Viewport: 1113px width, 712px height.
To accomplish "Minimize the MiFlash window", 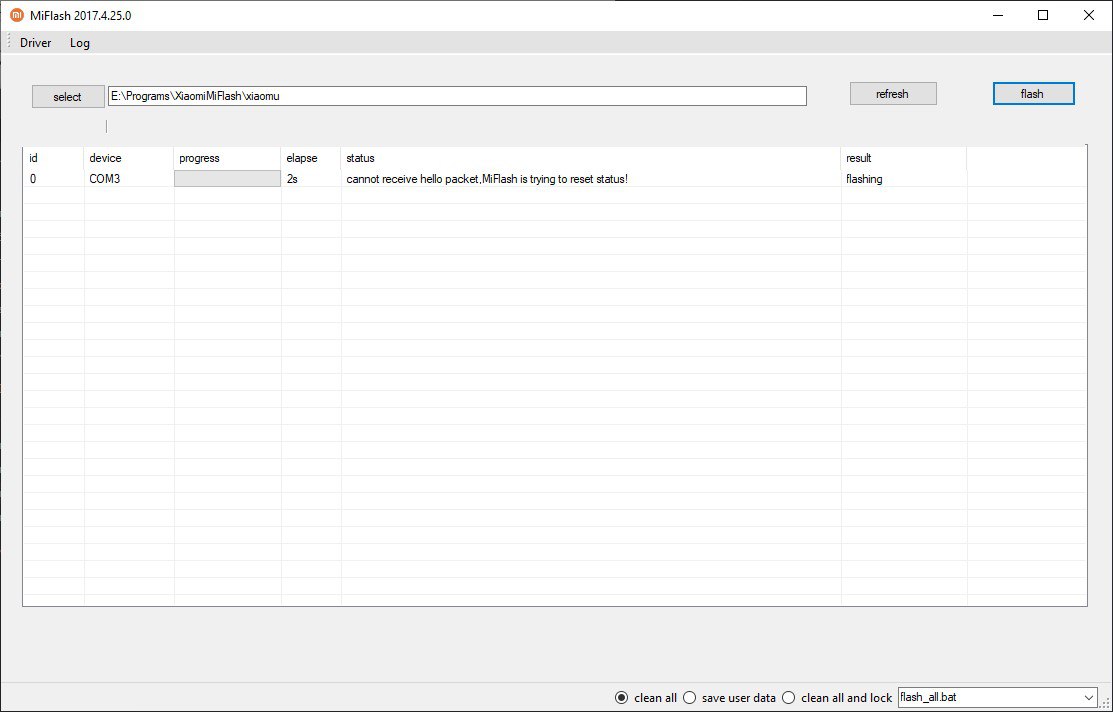I will pyautogui.click(x=998, y=15).
